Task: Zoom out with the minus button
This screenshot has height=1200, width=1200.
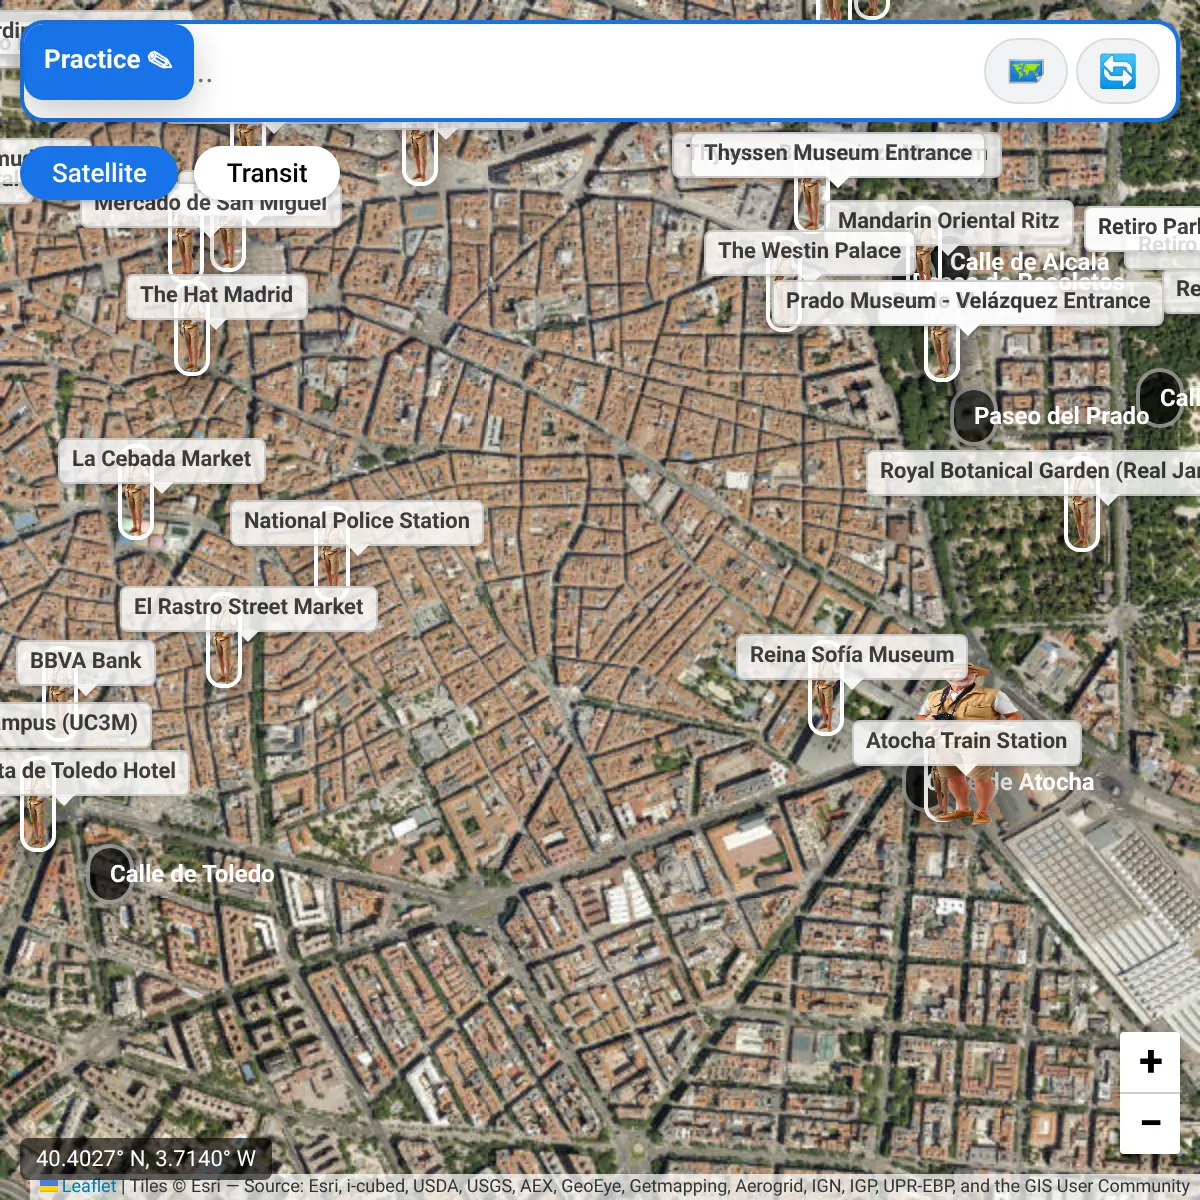Action: (1150, 1122)
